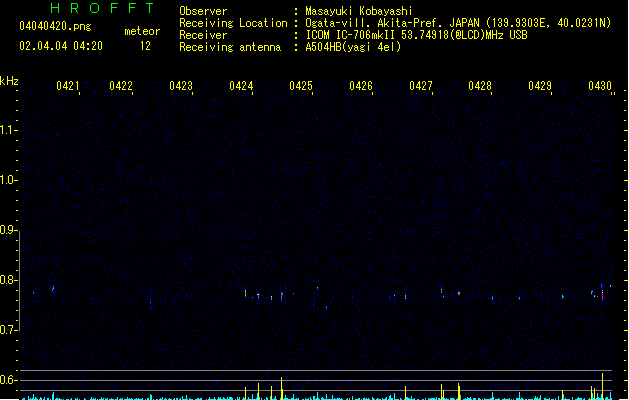Click time marker 0423

point(181,86)
